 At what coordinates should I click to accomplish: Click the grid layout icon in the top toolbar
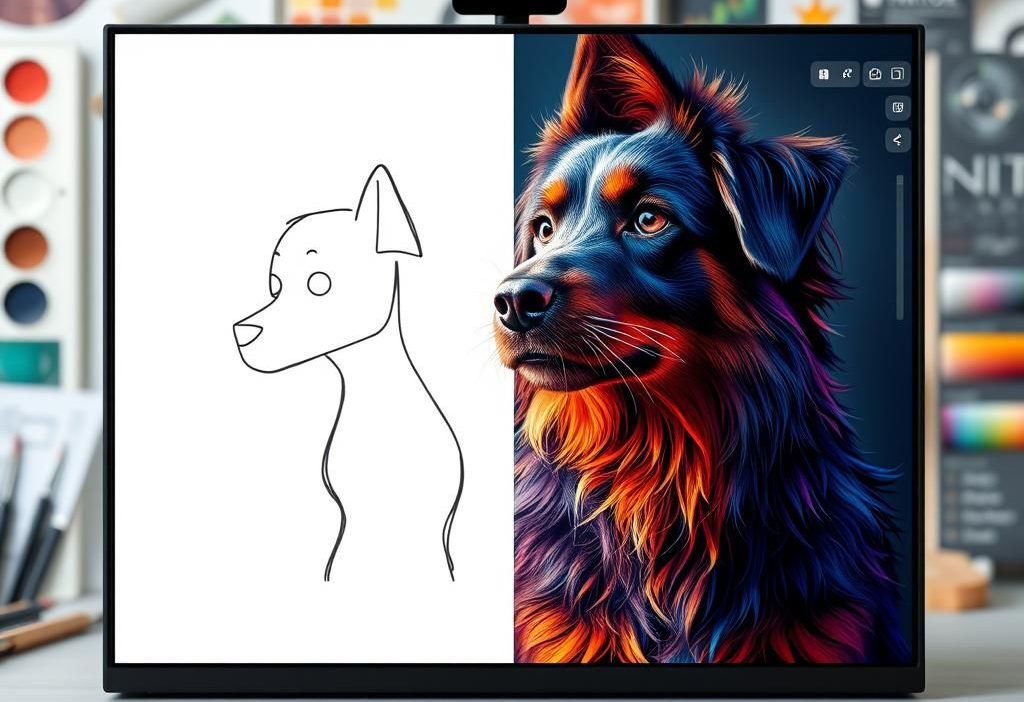pyautogui.click(x=823, y=74)
